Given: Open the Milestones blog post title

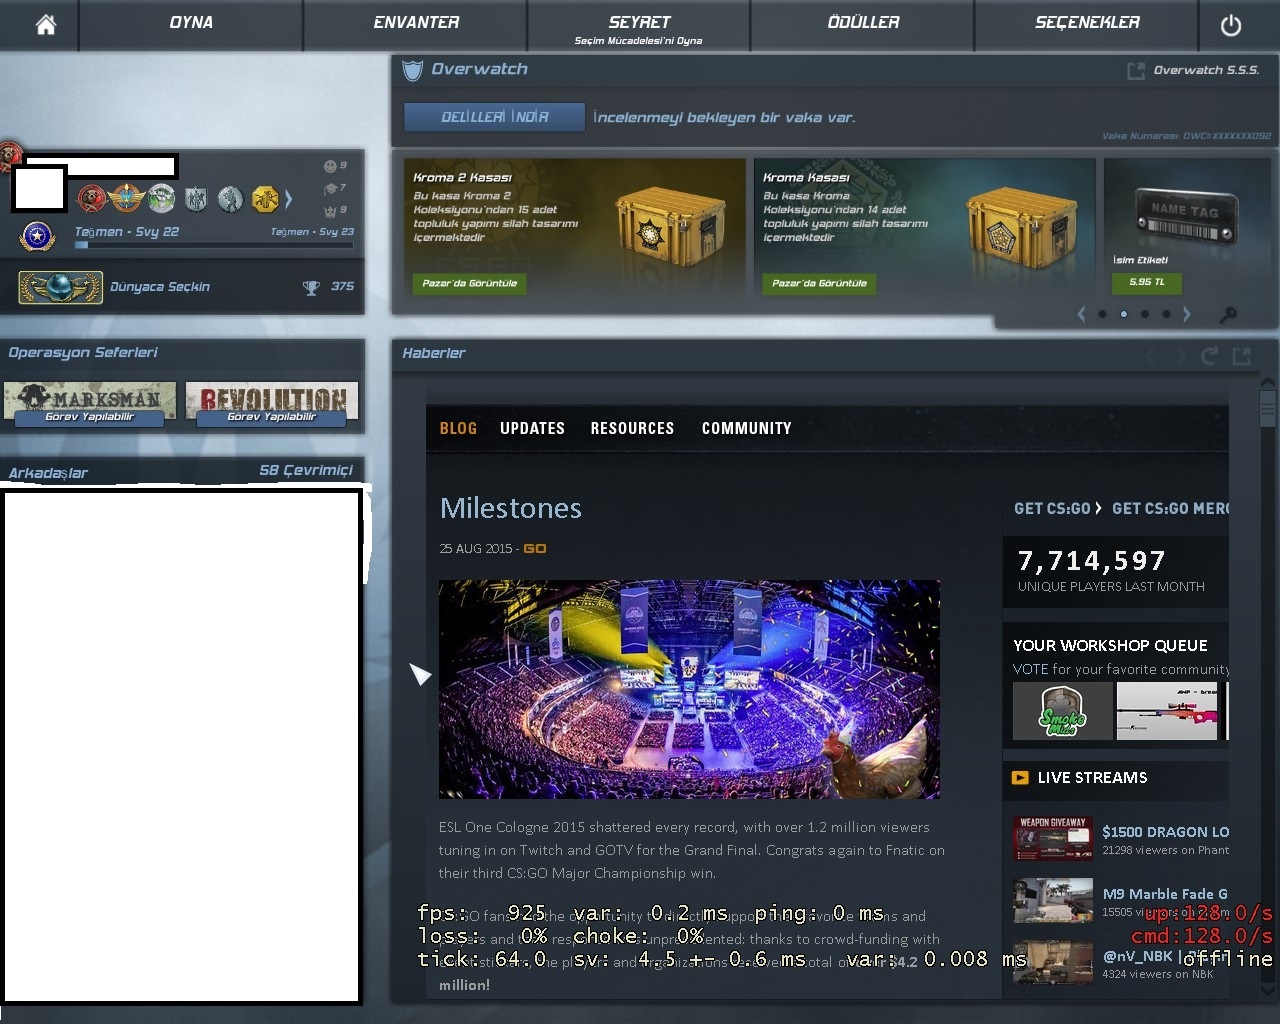Looking at the screenshot, I should (x=510, y=508).
